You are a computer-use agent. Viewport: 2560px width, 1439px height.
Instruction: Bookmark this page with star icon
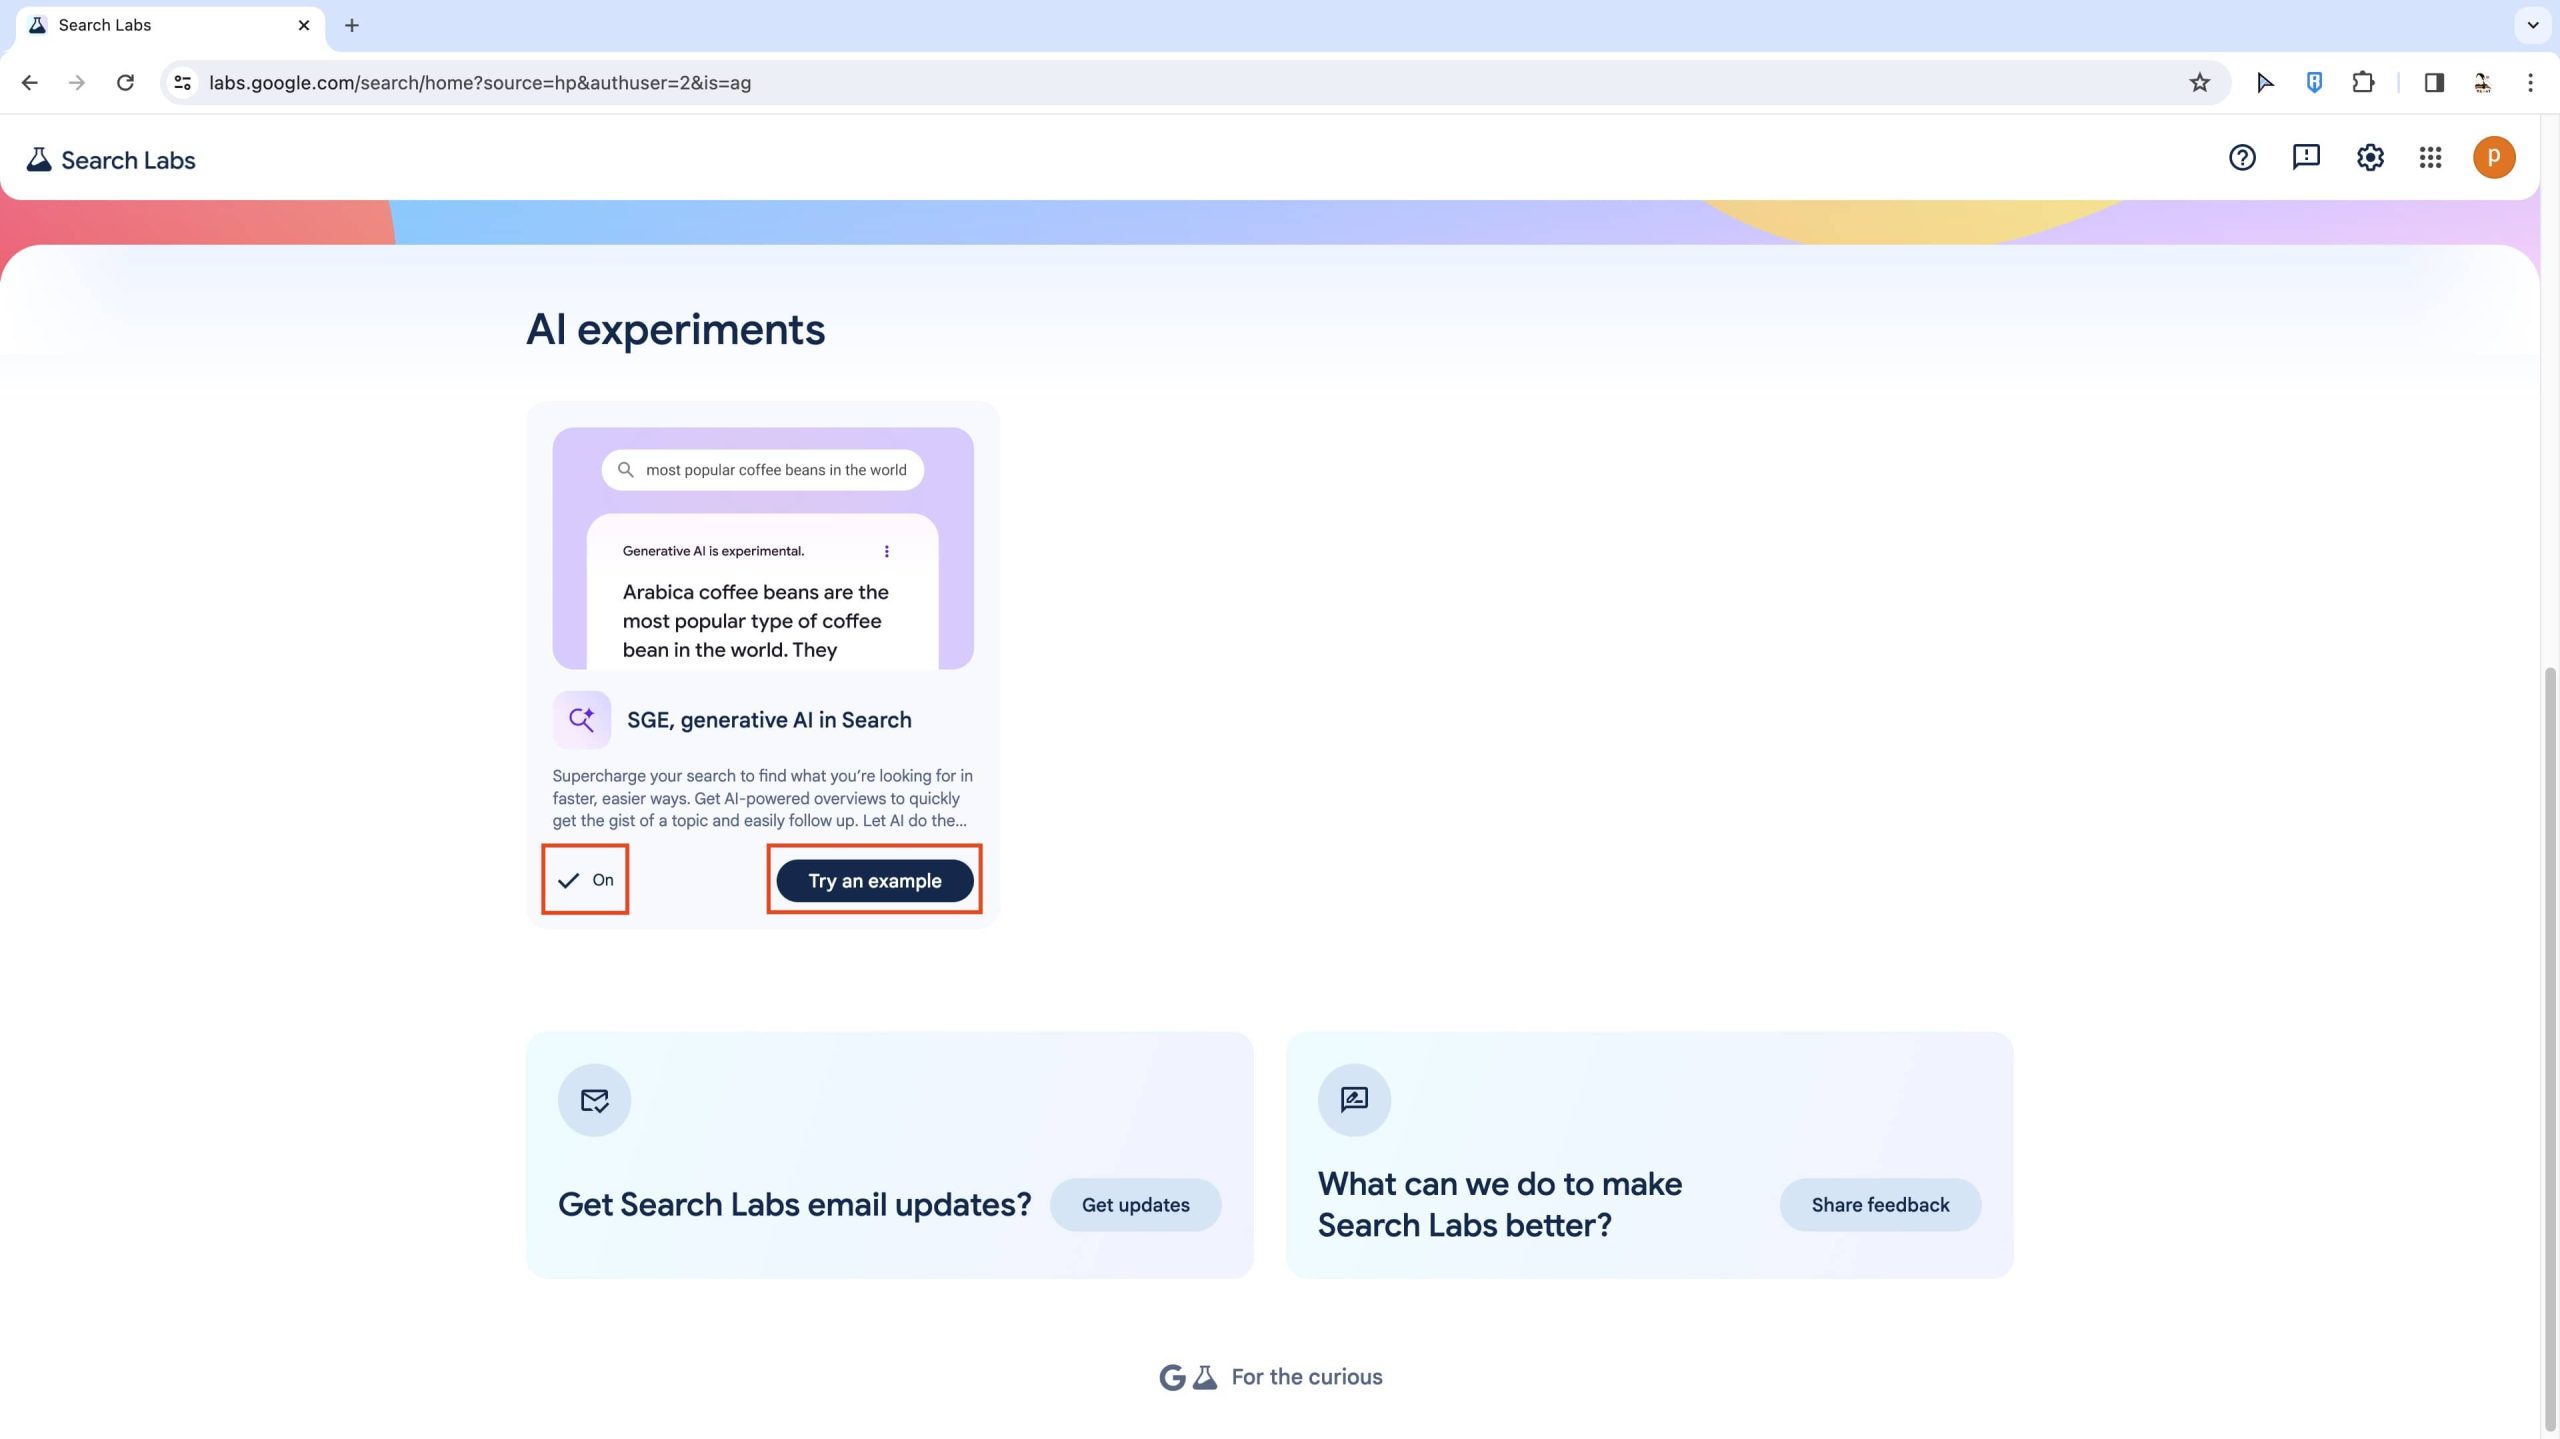(x=2199, y=83)
